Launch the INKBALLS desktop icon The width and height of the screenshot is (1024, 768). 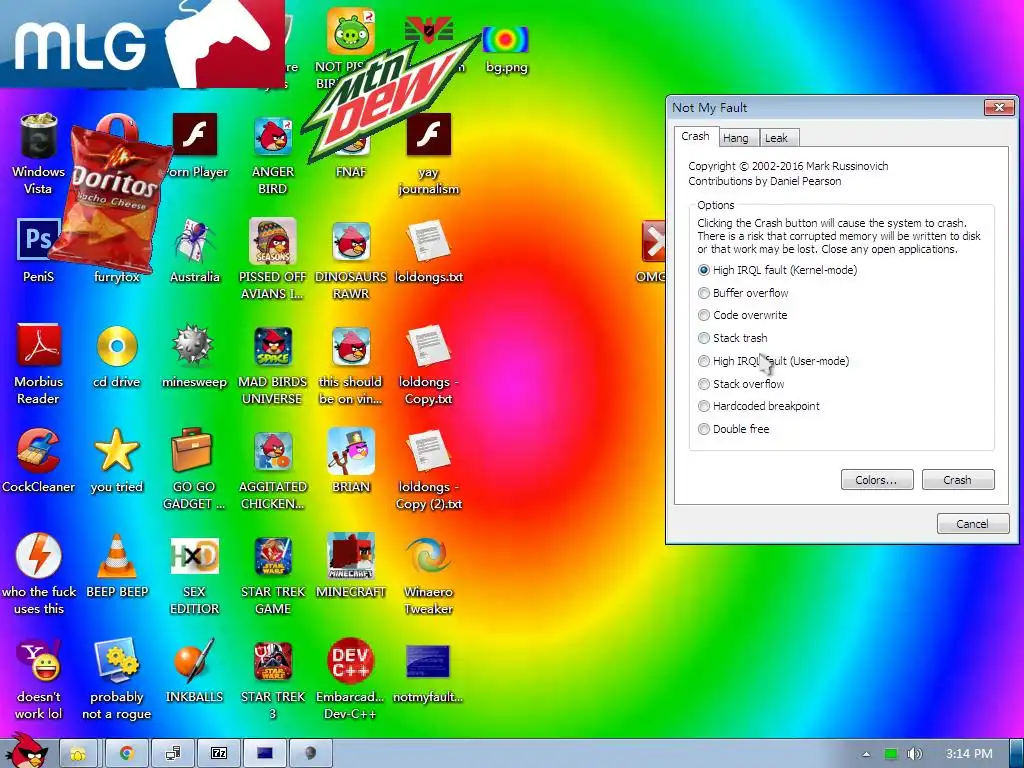point(194,660)
